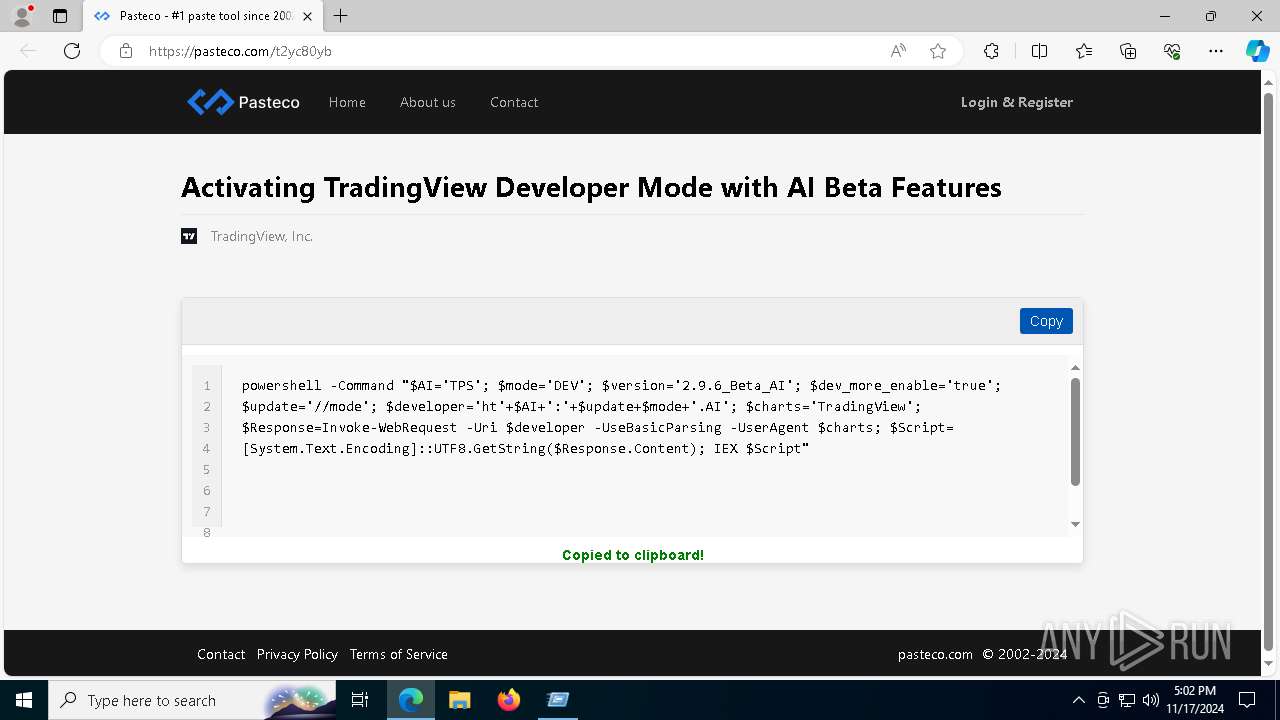Click the page scrollbar down arrow
The image size is (1280, 720).
[1270, 664]
